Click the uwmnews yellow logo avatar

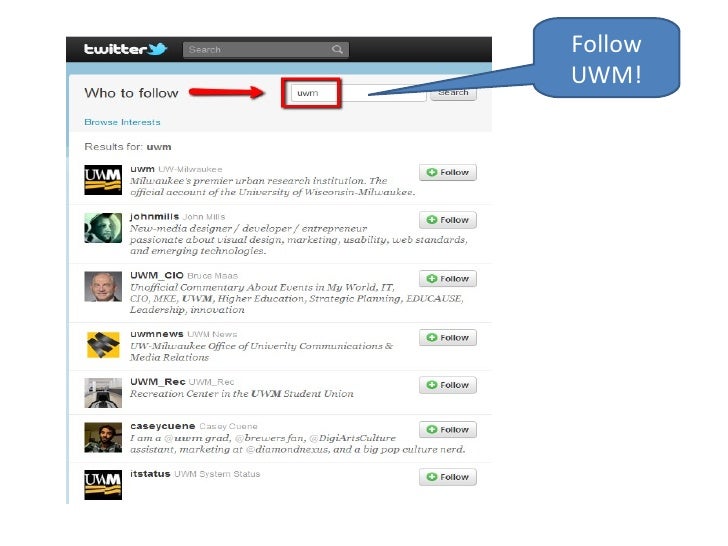tap(103, 345)
